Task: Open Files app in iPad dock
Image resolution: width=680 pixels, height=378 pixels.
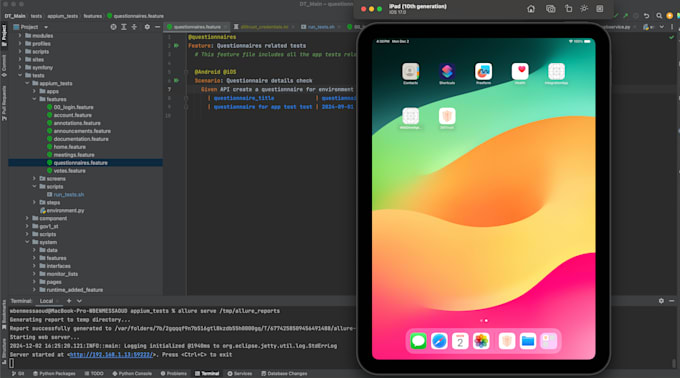Action: (x=528, y=341)
